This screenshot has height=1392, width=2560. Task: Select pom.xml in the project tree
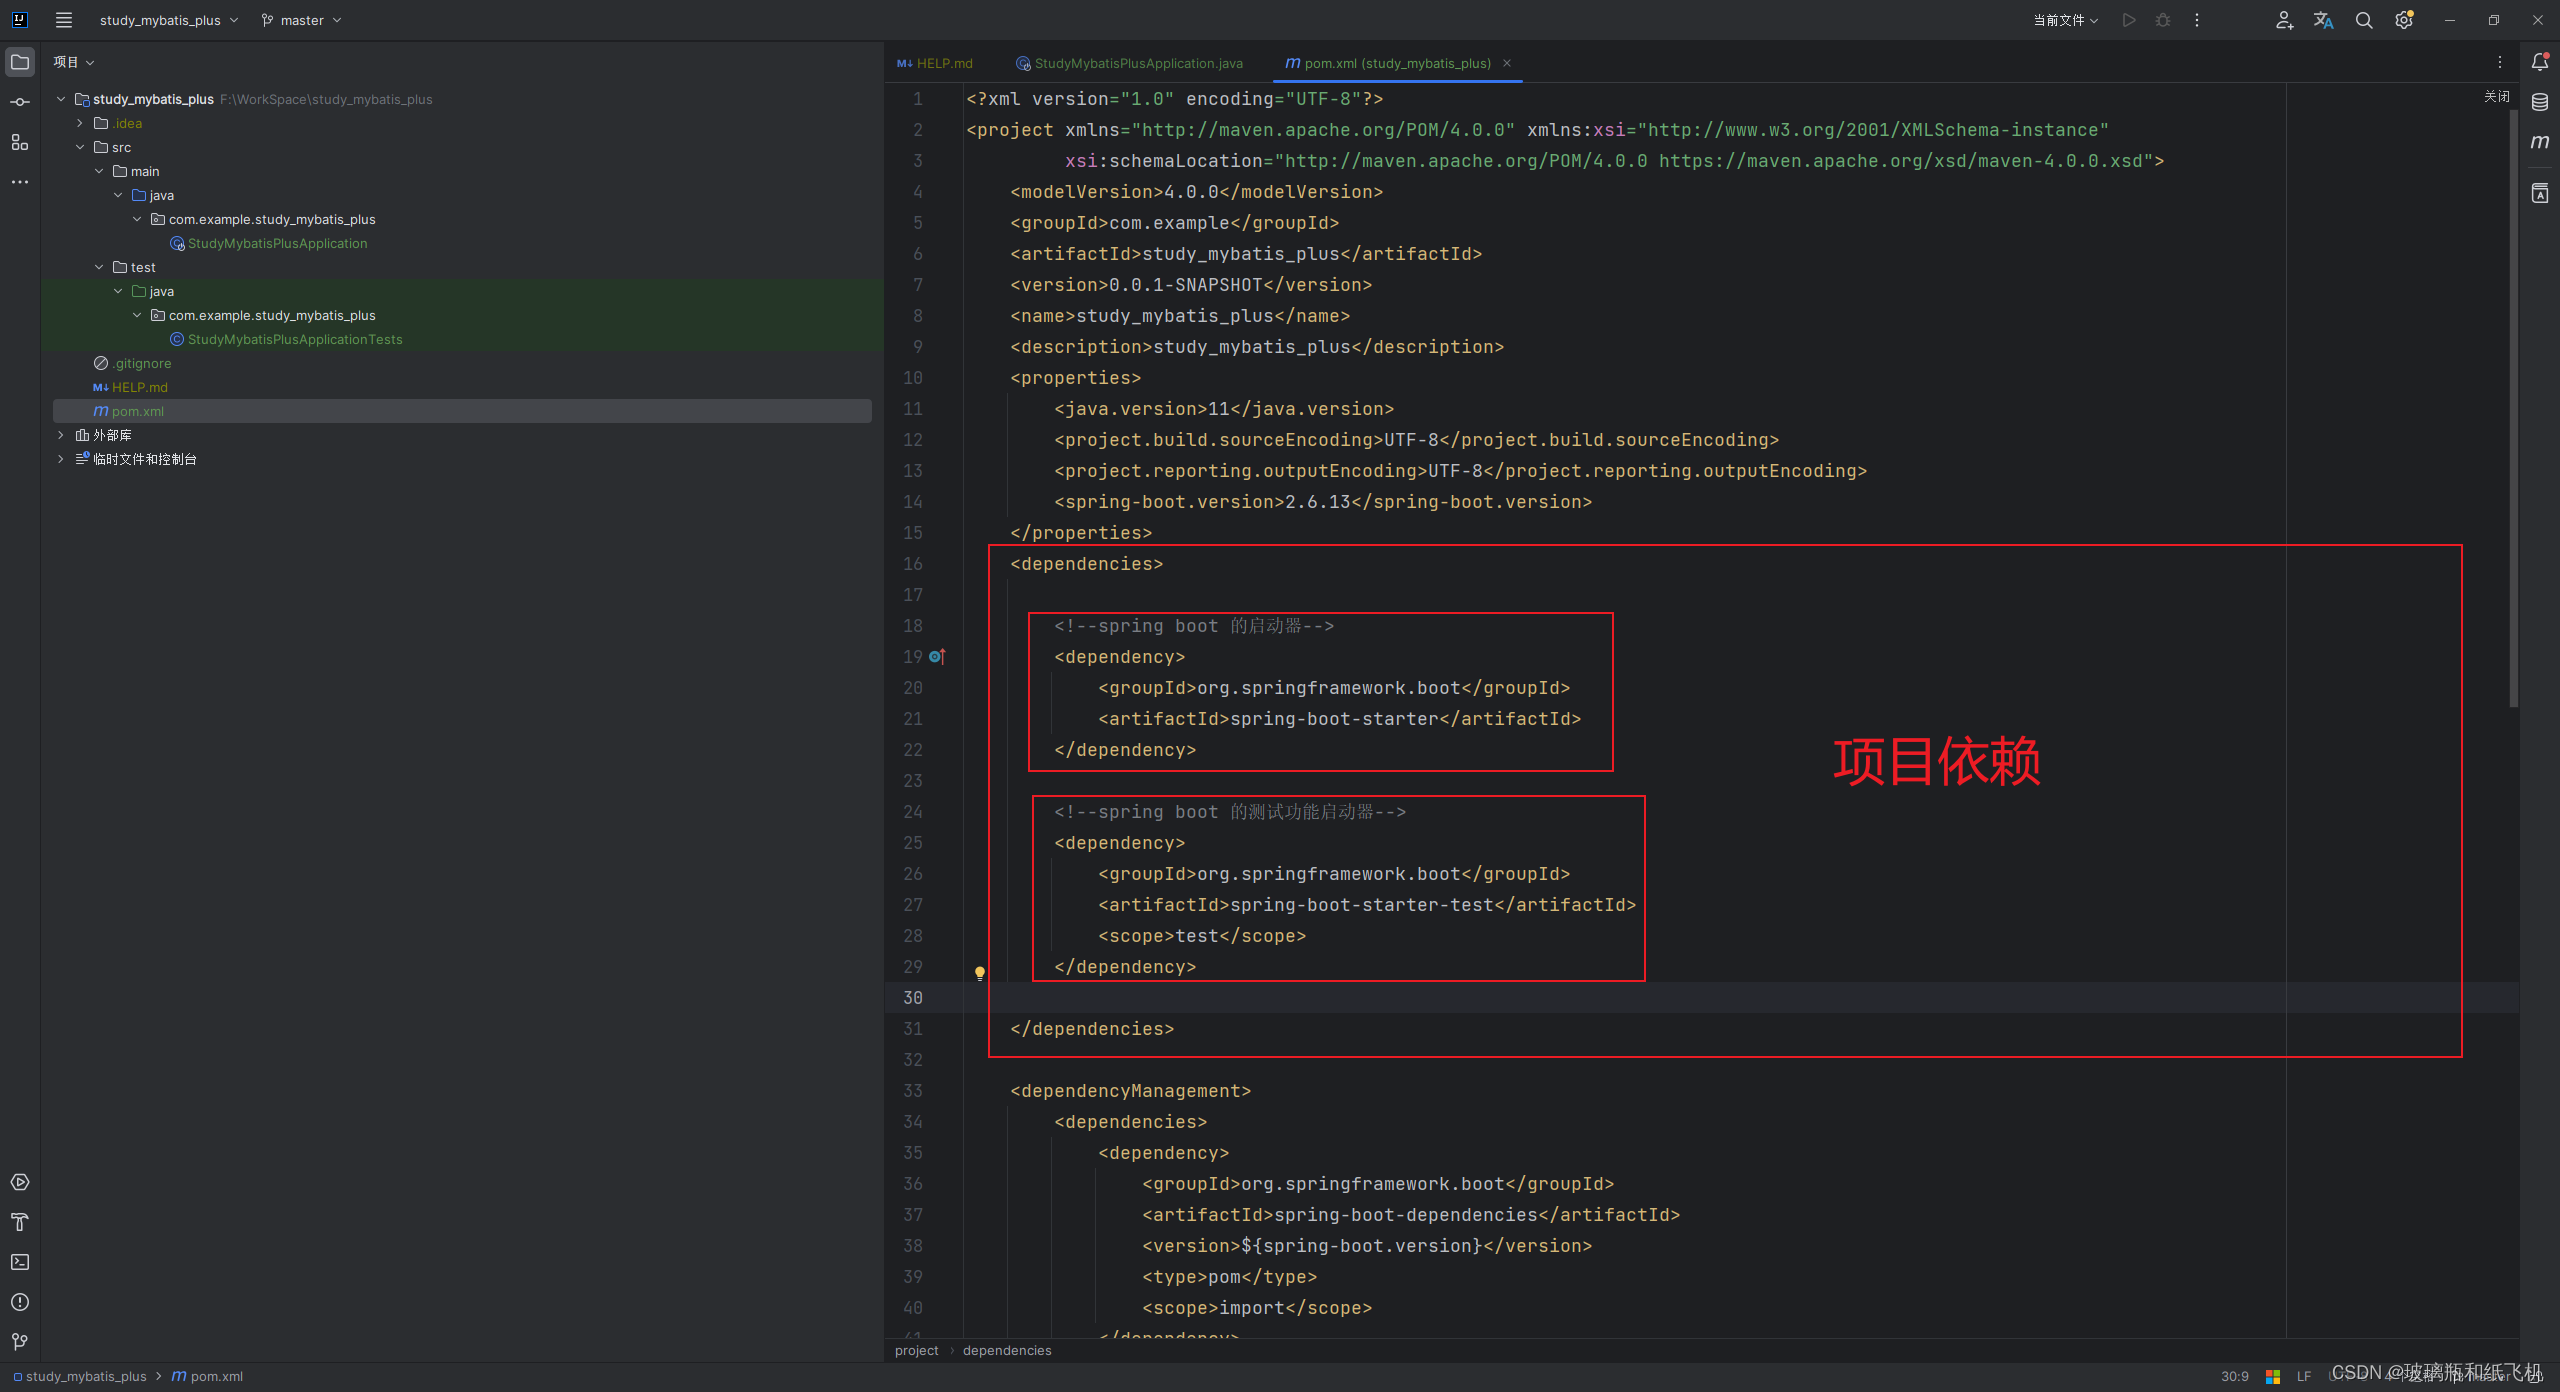click(461, 411)
